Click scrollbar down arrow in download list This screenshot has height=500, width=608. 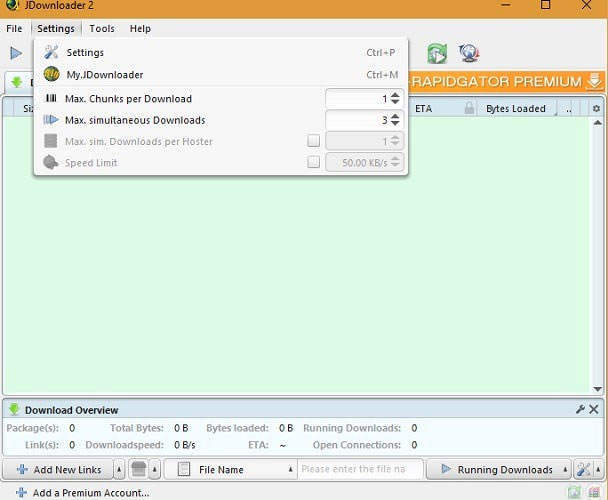[x=598, y=389]
